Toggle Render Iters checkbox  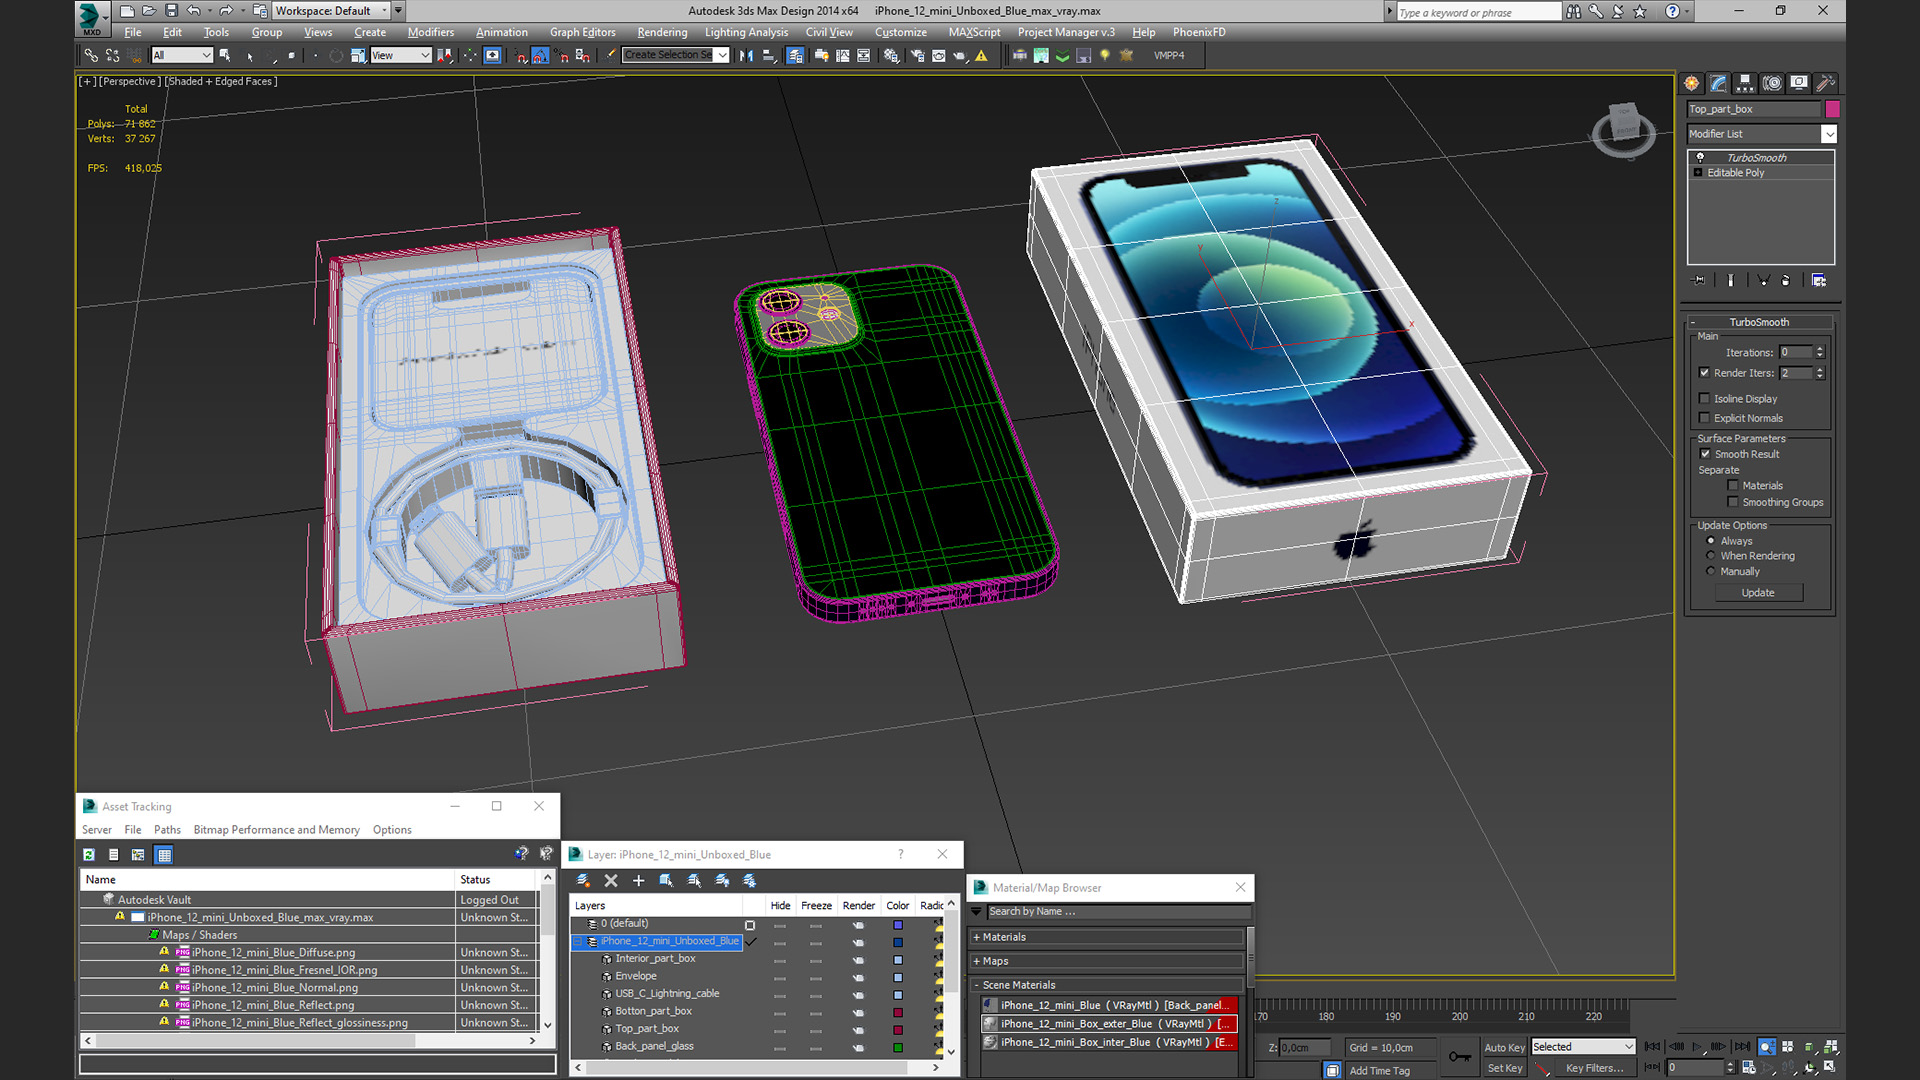(1705, 373)
